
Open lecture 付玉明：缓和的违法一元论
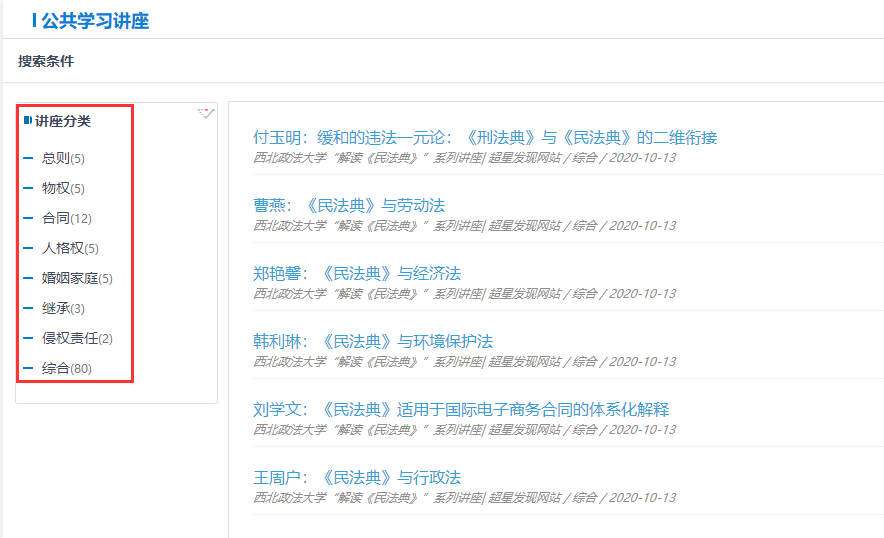pos(485,138)
